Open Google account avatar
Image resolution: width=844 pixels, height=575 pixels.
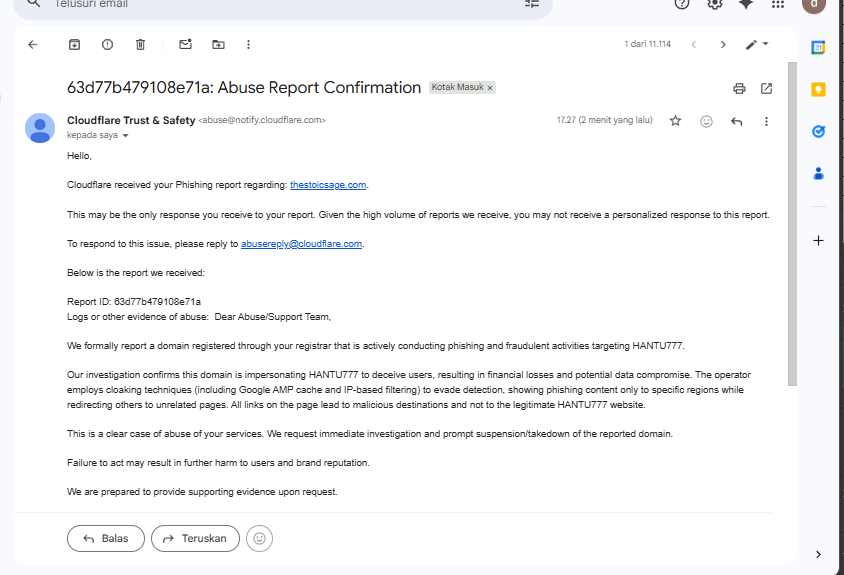tap(813, 5)
